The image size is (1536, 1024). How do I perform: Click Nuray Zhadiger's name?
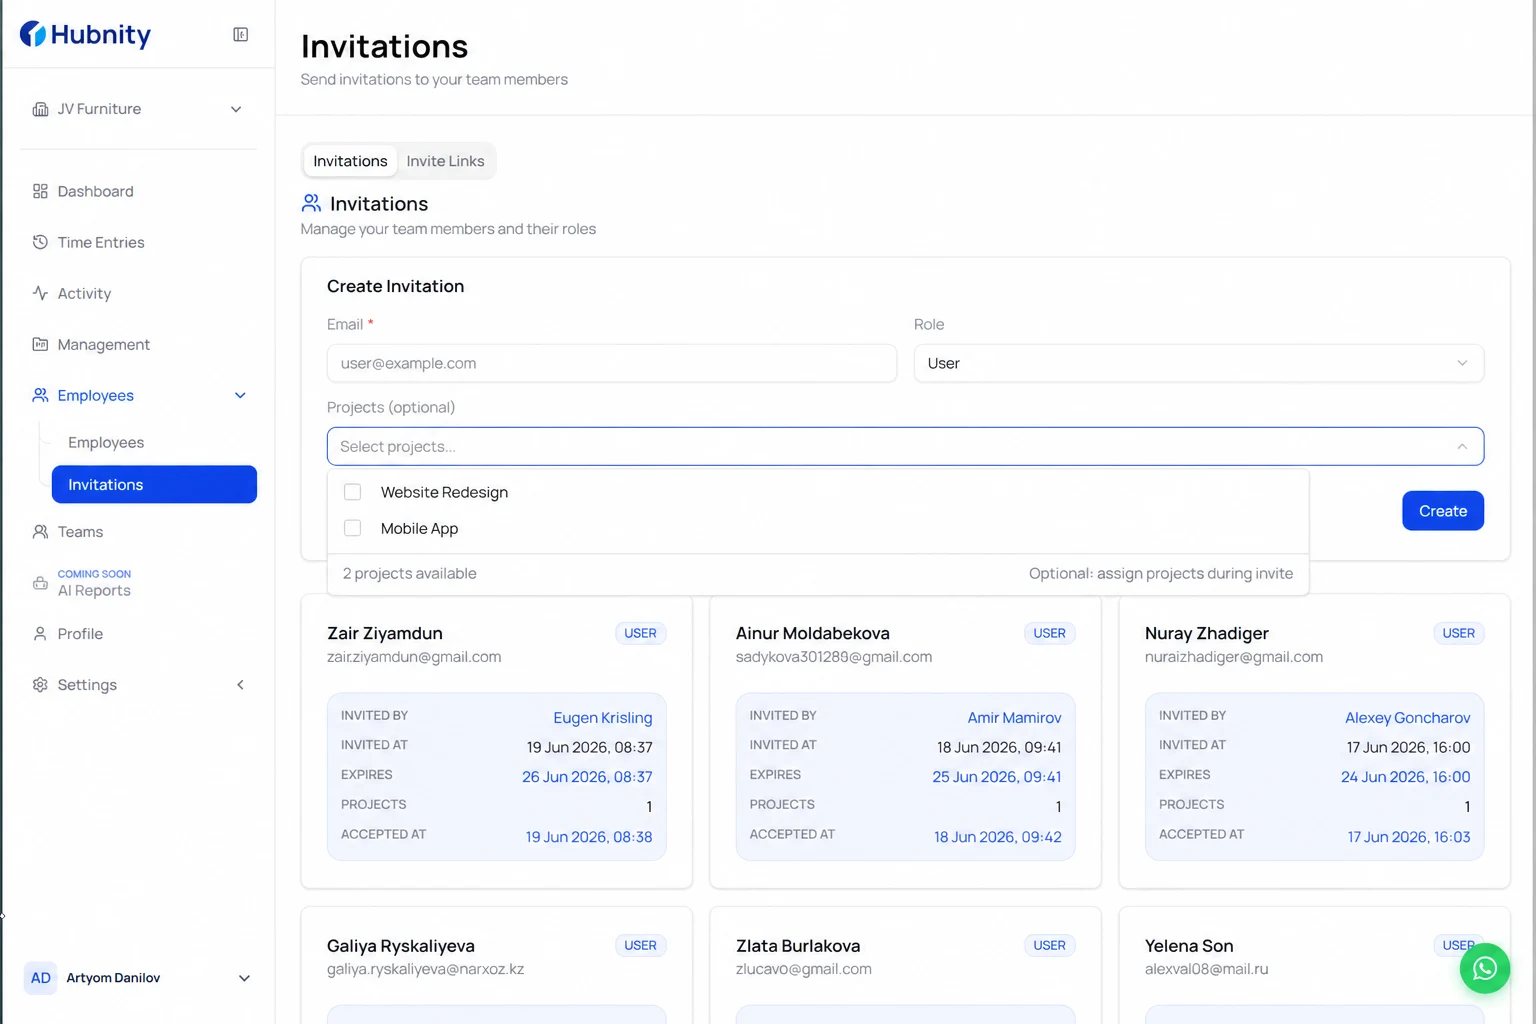click(1207, 633)
